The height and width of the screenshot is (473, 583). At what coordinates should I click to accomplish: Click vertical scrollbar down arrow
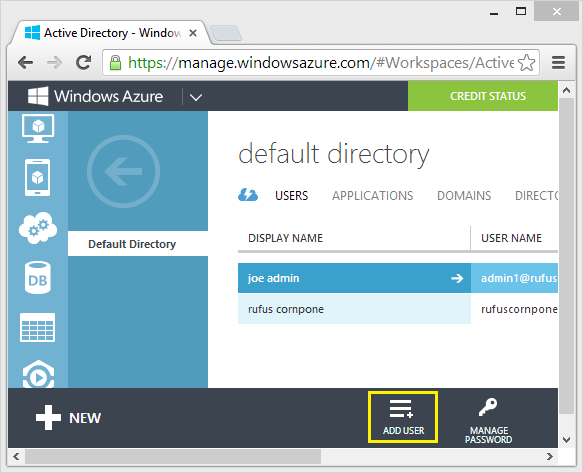coord(567,440)
